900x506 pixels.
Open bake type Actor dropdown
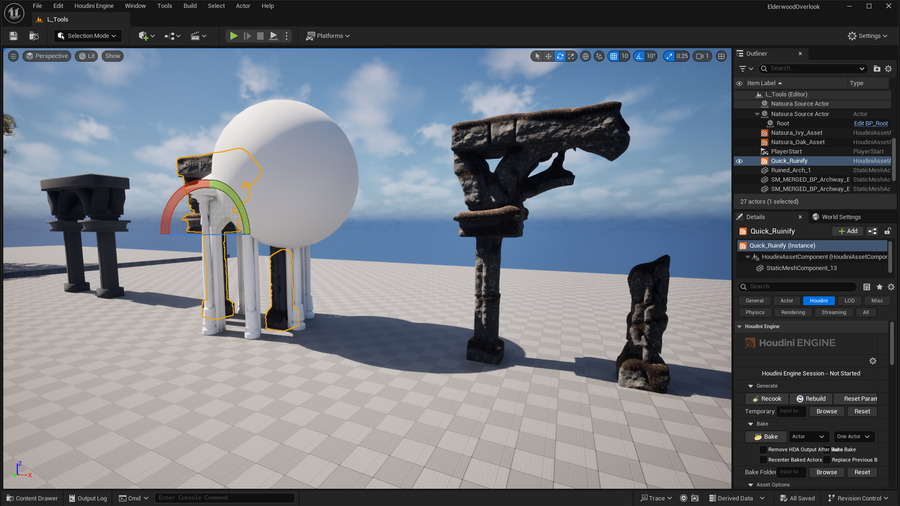tap(808, 437)
